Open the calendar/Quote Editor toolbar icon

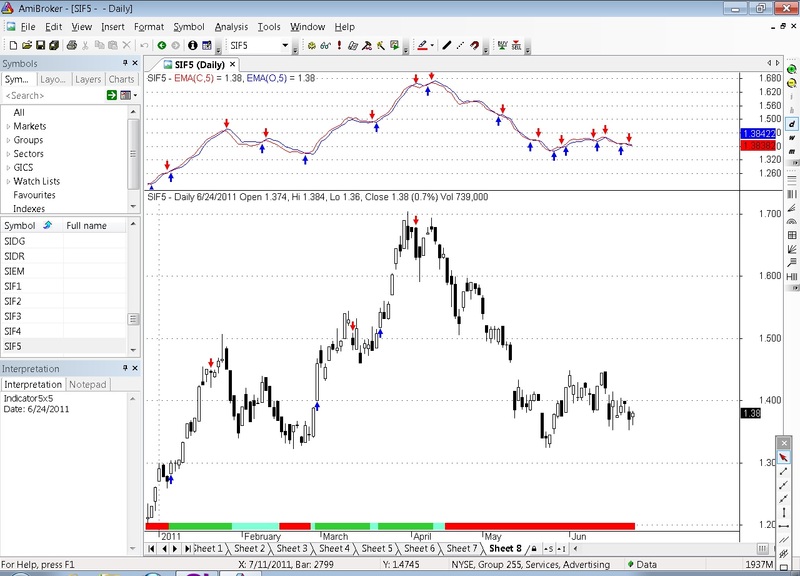tap(207, 45)
